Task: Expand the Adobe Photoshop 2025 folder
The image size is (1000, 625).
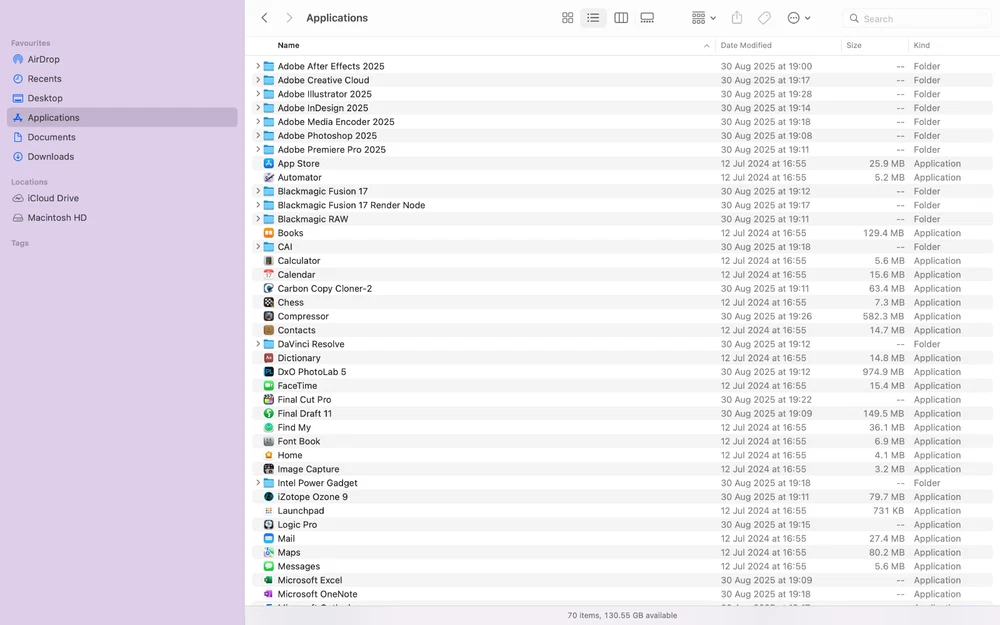Action: [x=258, y=136]
